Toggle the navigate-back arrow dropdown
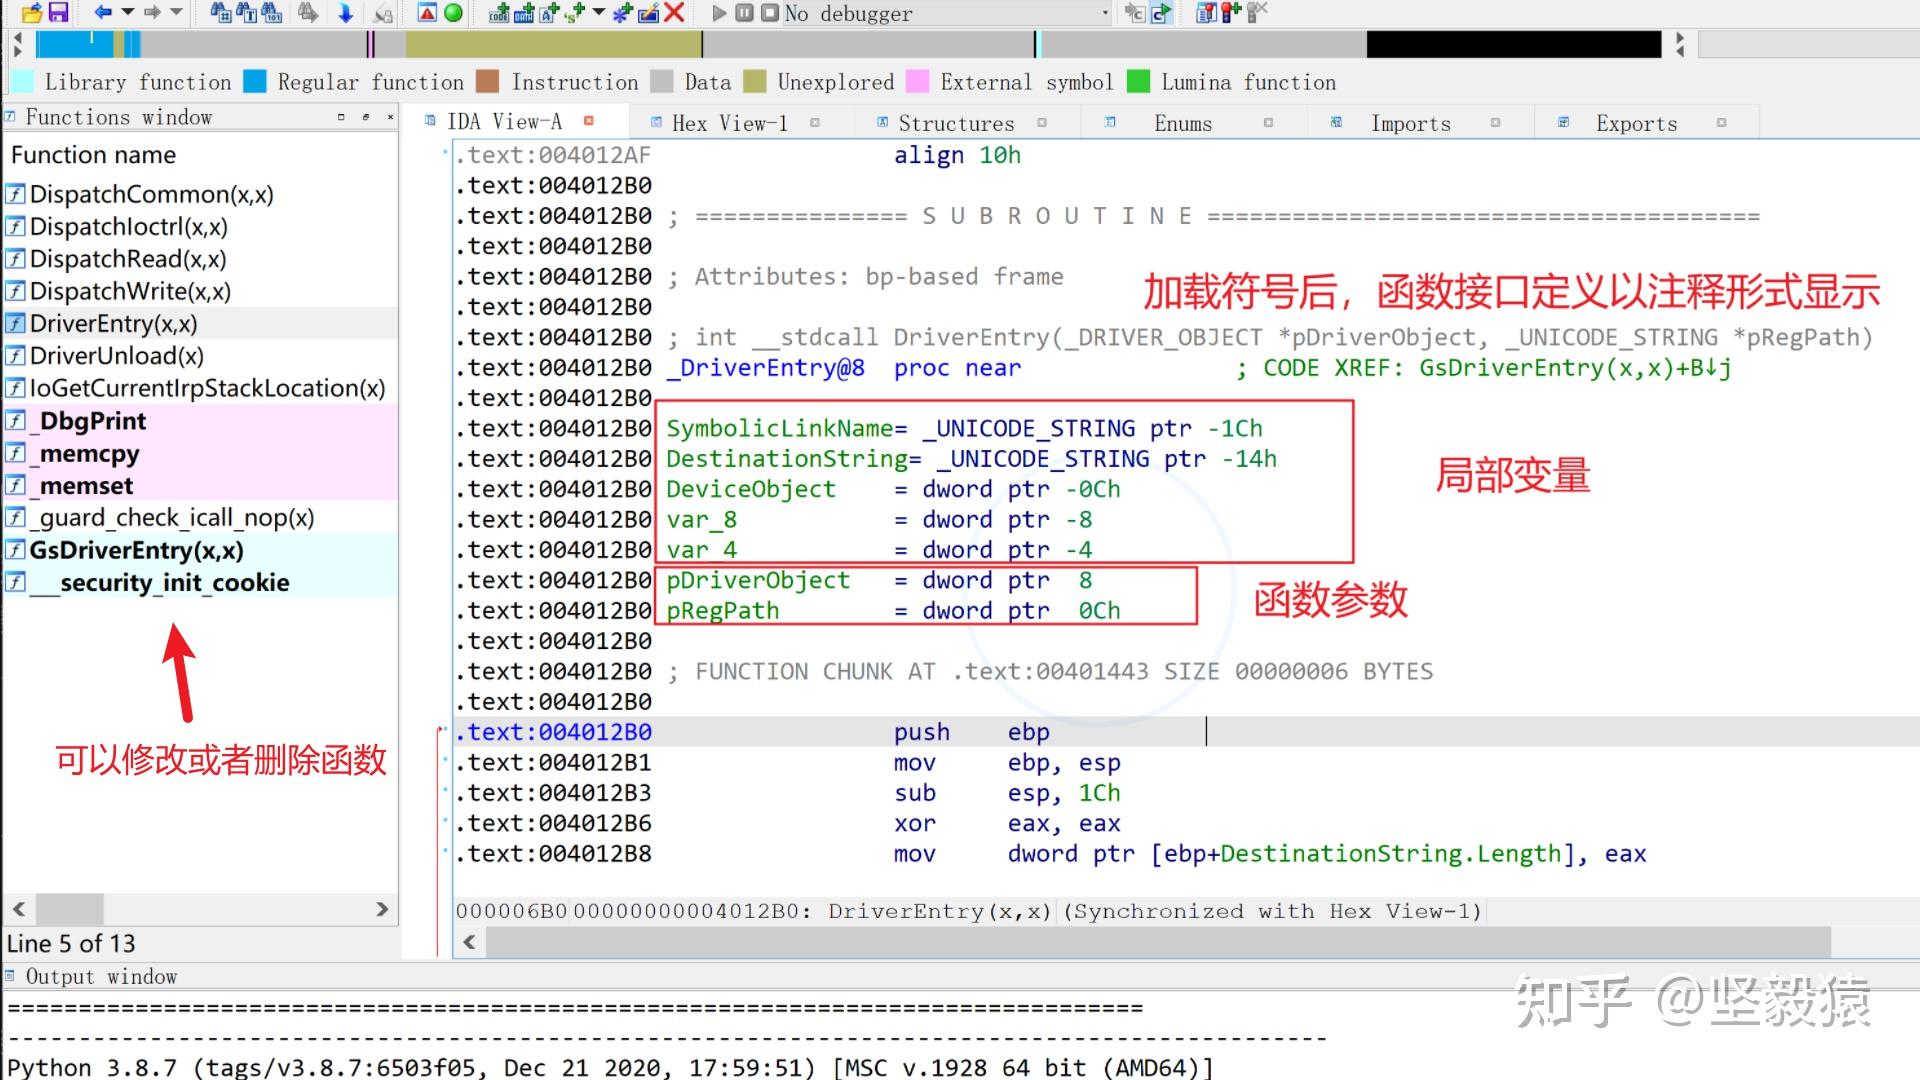Viewport: 1920px width, 1080px height. tap(128, 13)
